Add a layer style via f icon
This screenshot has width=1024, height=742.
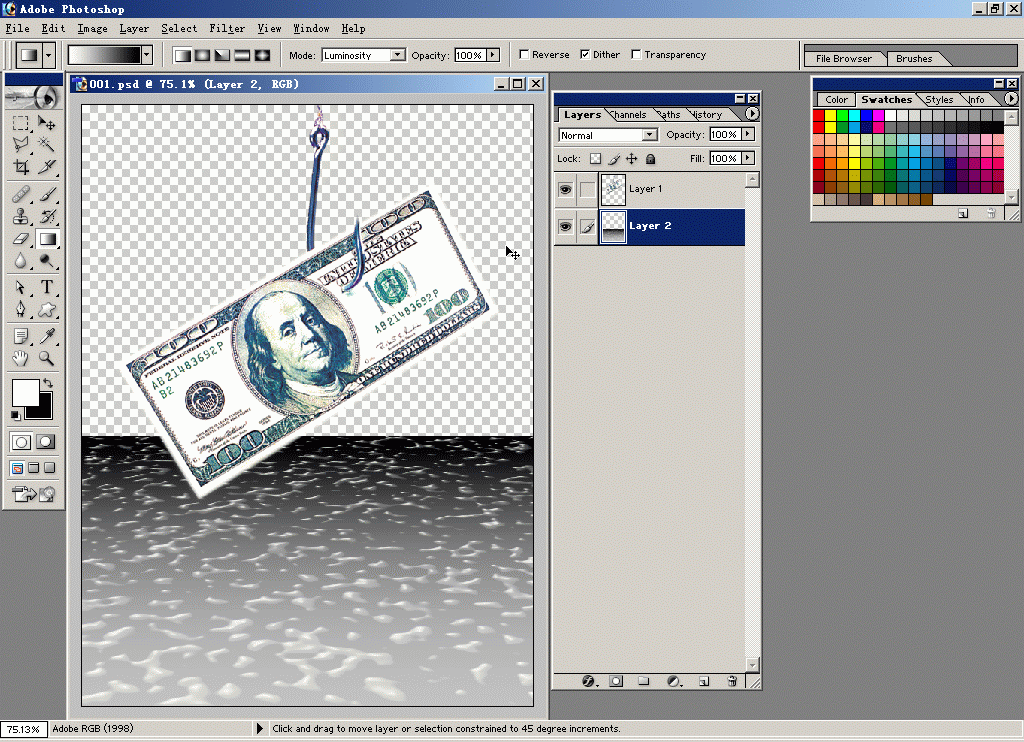point(589,681)
